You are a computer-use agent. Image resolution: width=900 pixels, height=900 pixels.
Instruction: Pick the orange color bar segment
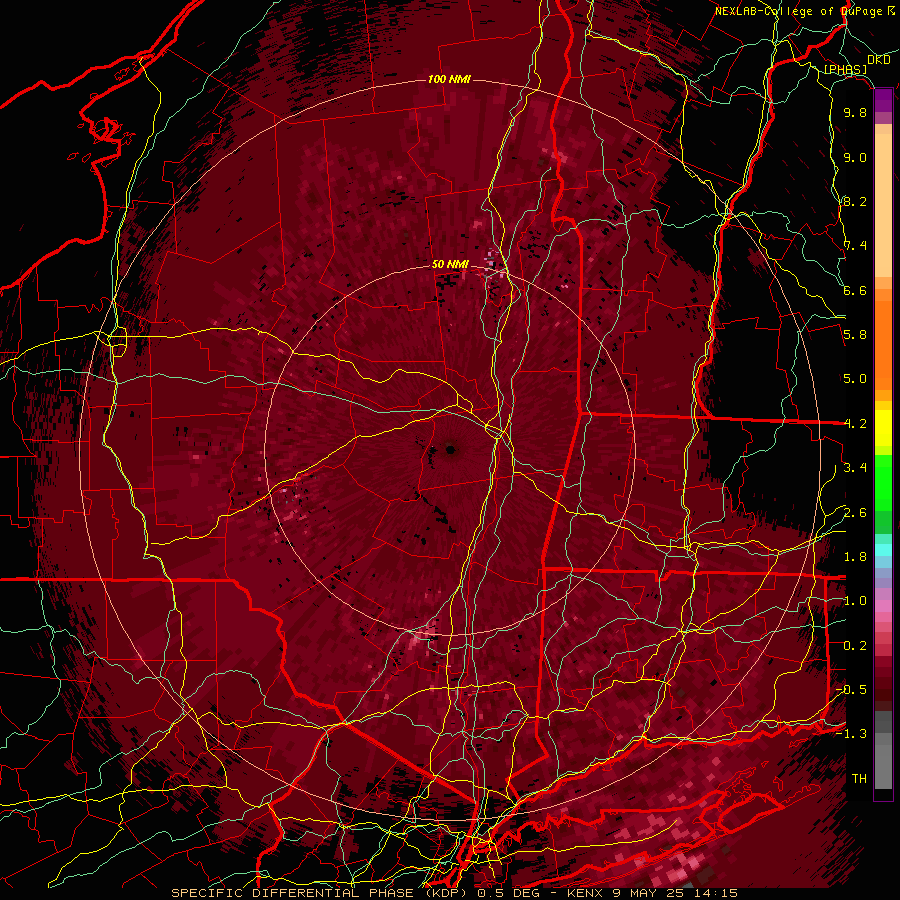tap(883, 344)
